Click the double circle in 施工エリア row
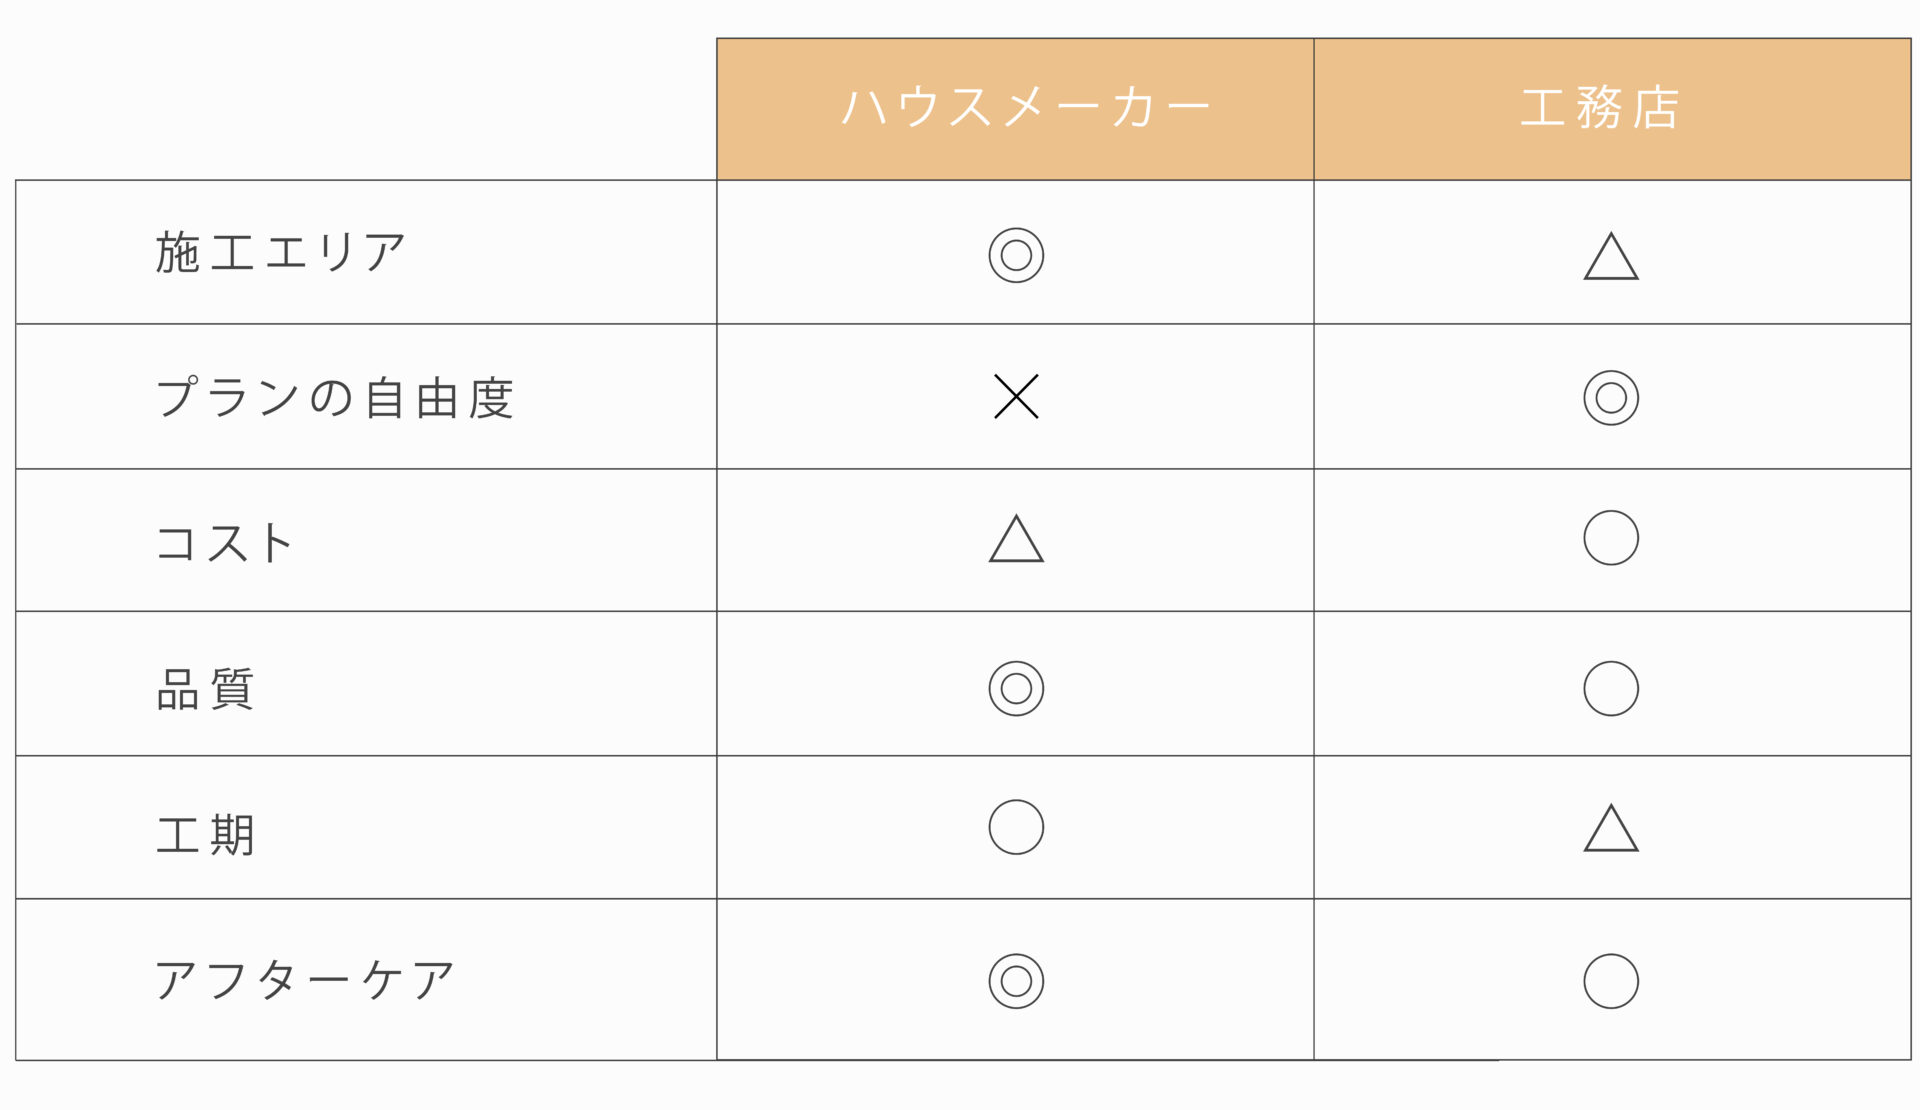 click(x=1016, y=255)
